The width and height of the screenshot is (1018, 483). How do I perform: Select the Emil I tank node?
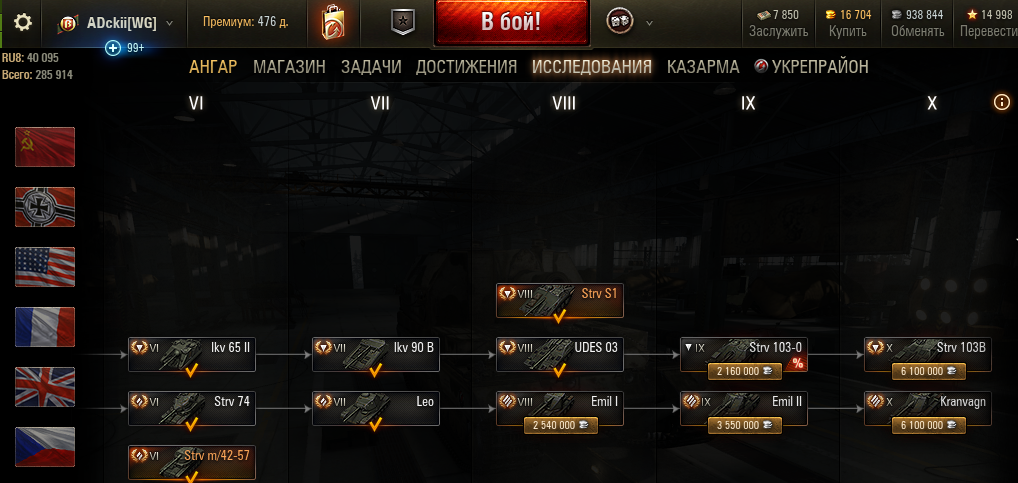tap(560, 408)
